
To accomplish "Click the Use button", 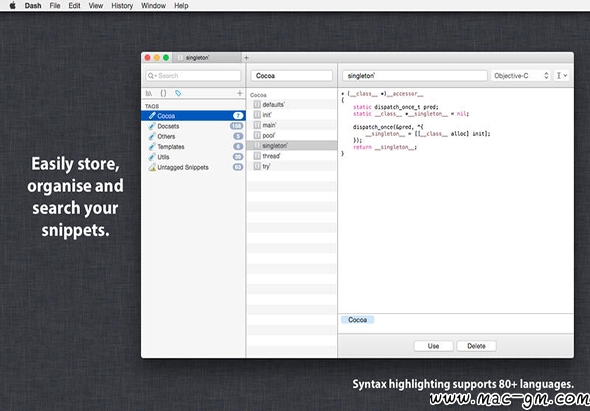I will click(x=433, y=346).
